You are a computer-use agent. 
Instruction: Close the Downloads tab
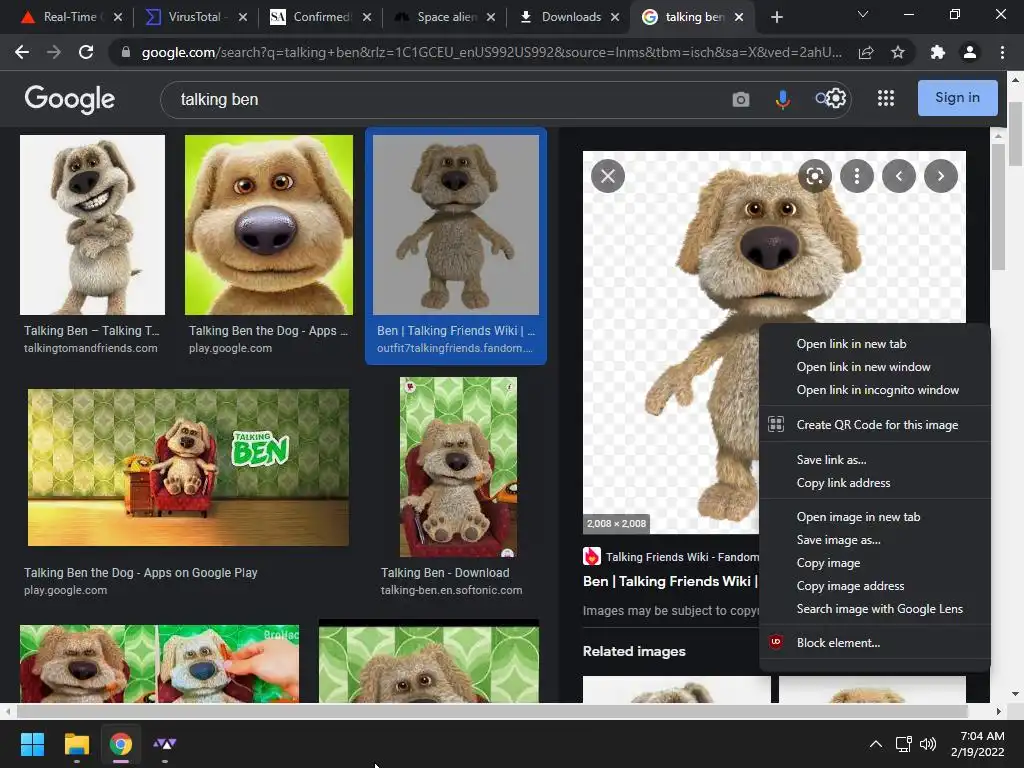coord(615,17)
